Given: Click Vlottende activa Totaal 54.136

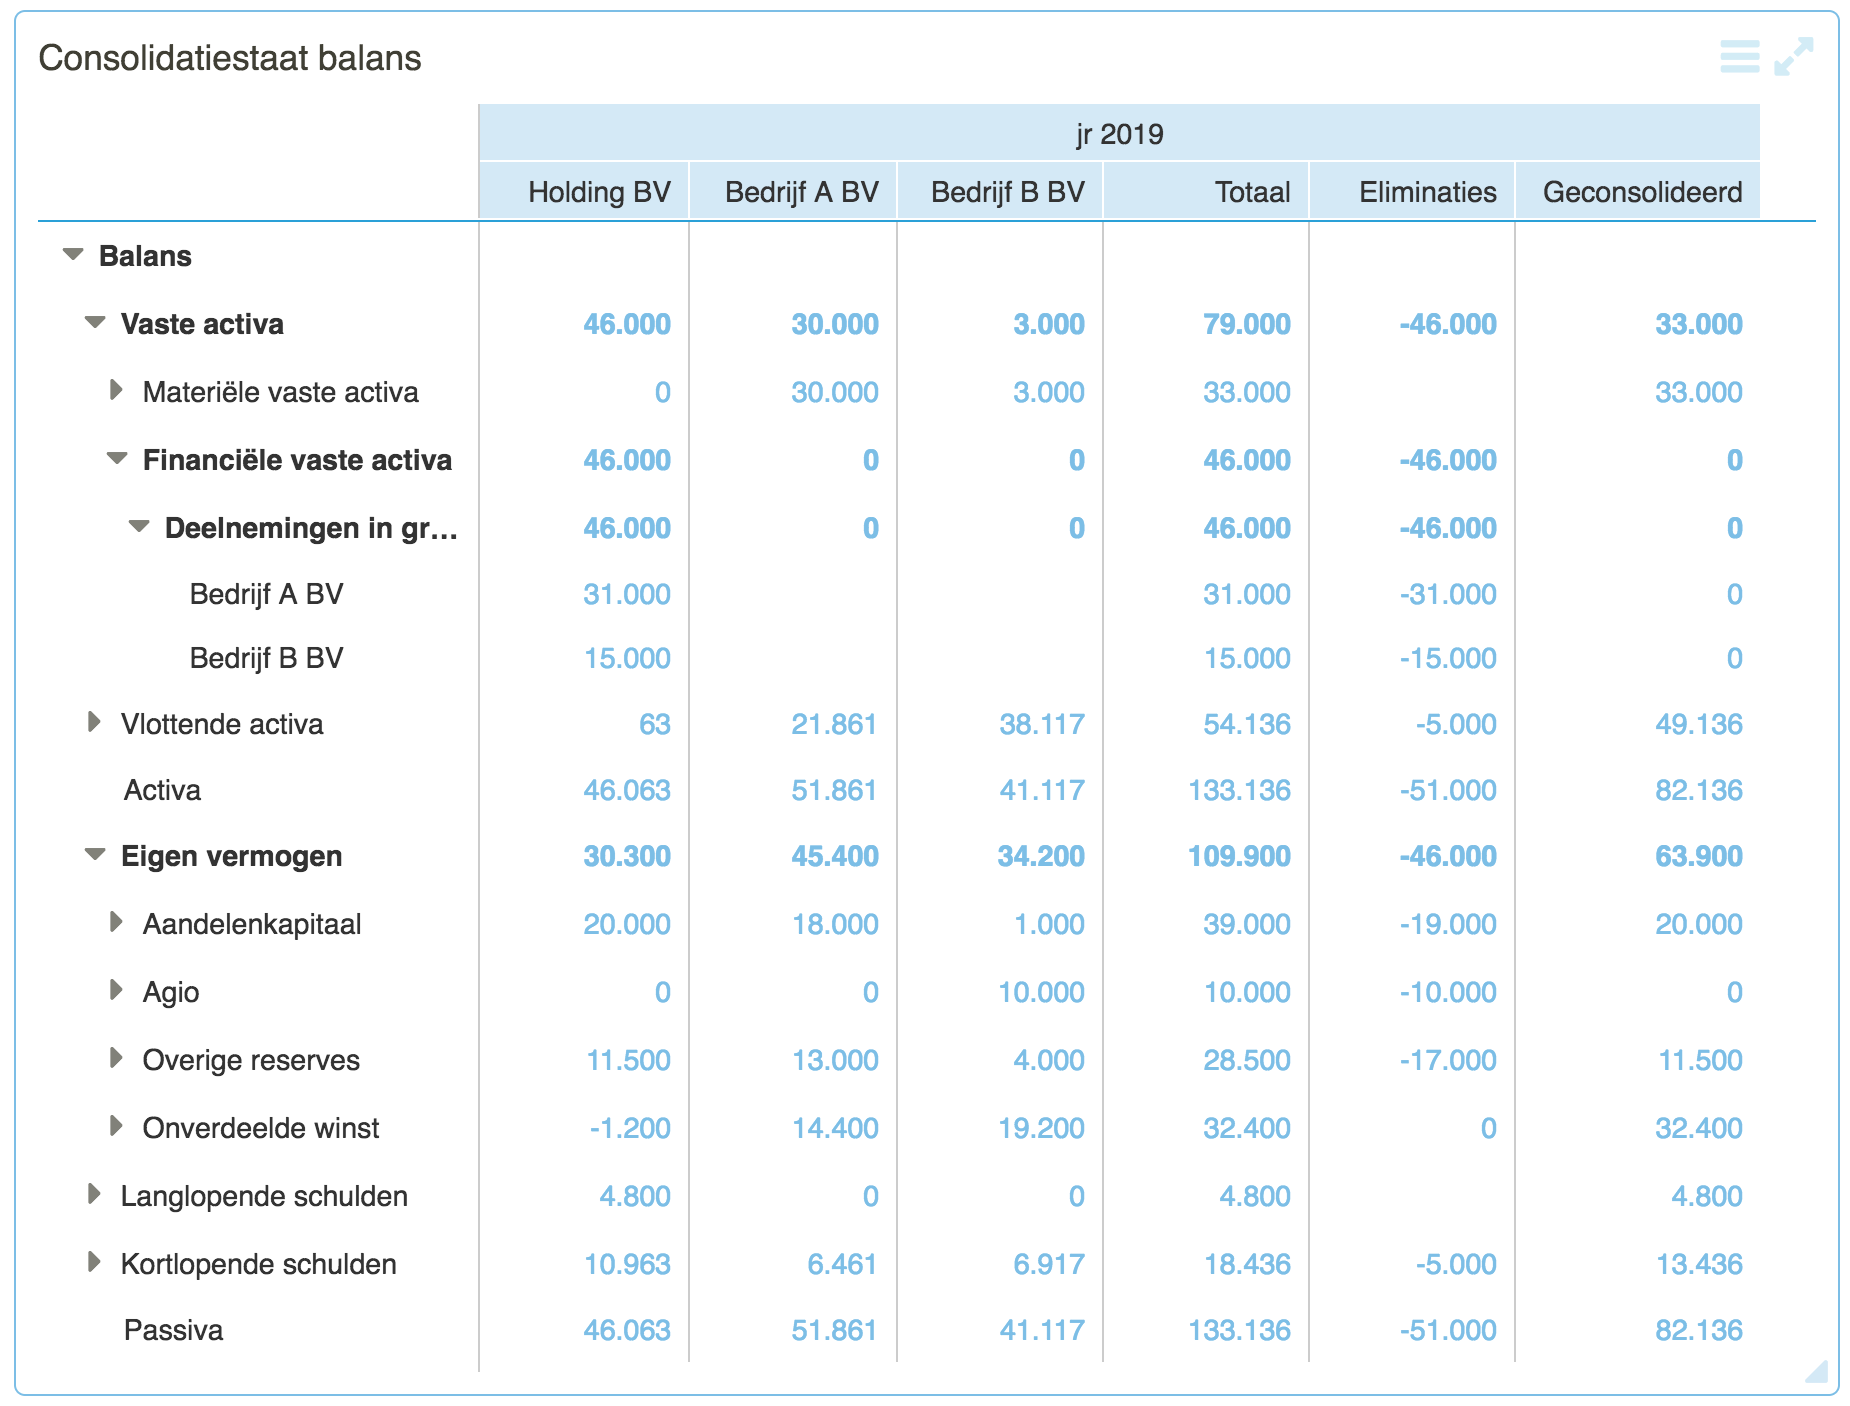Looking at the screenshot, I should pyautogui.click(x=1247, y=724).
